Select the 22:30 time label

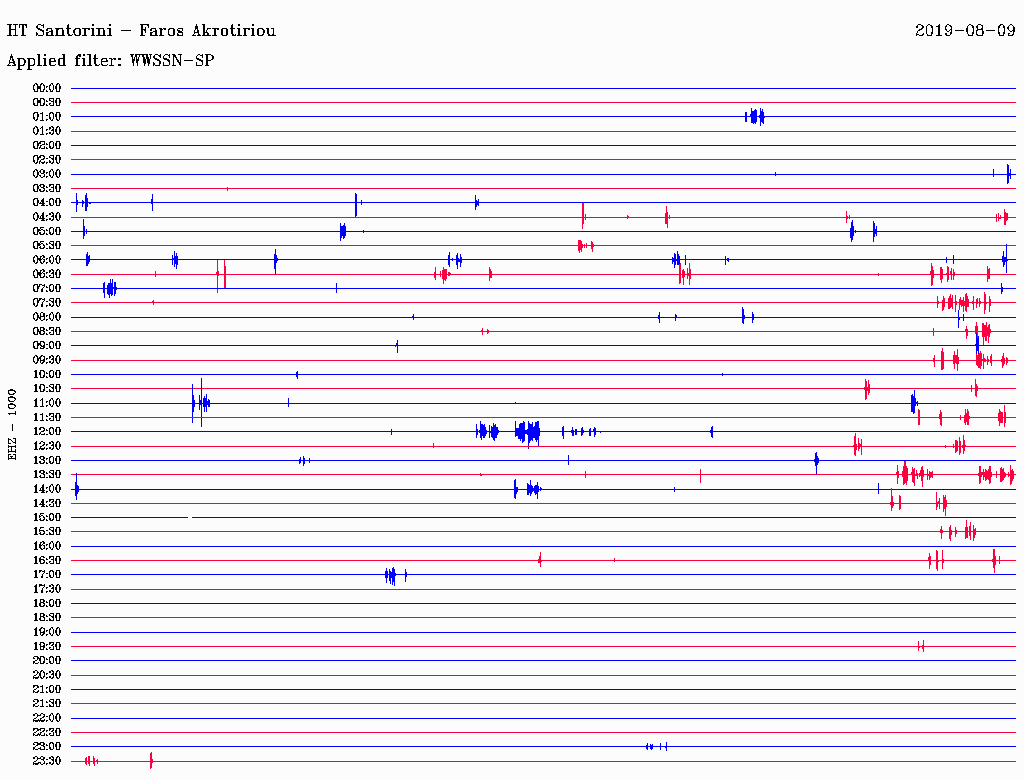click(47, 732)
